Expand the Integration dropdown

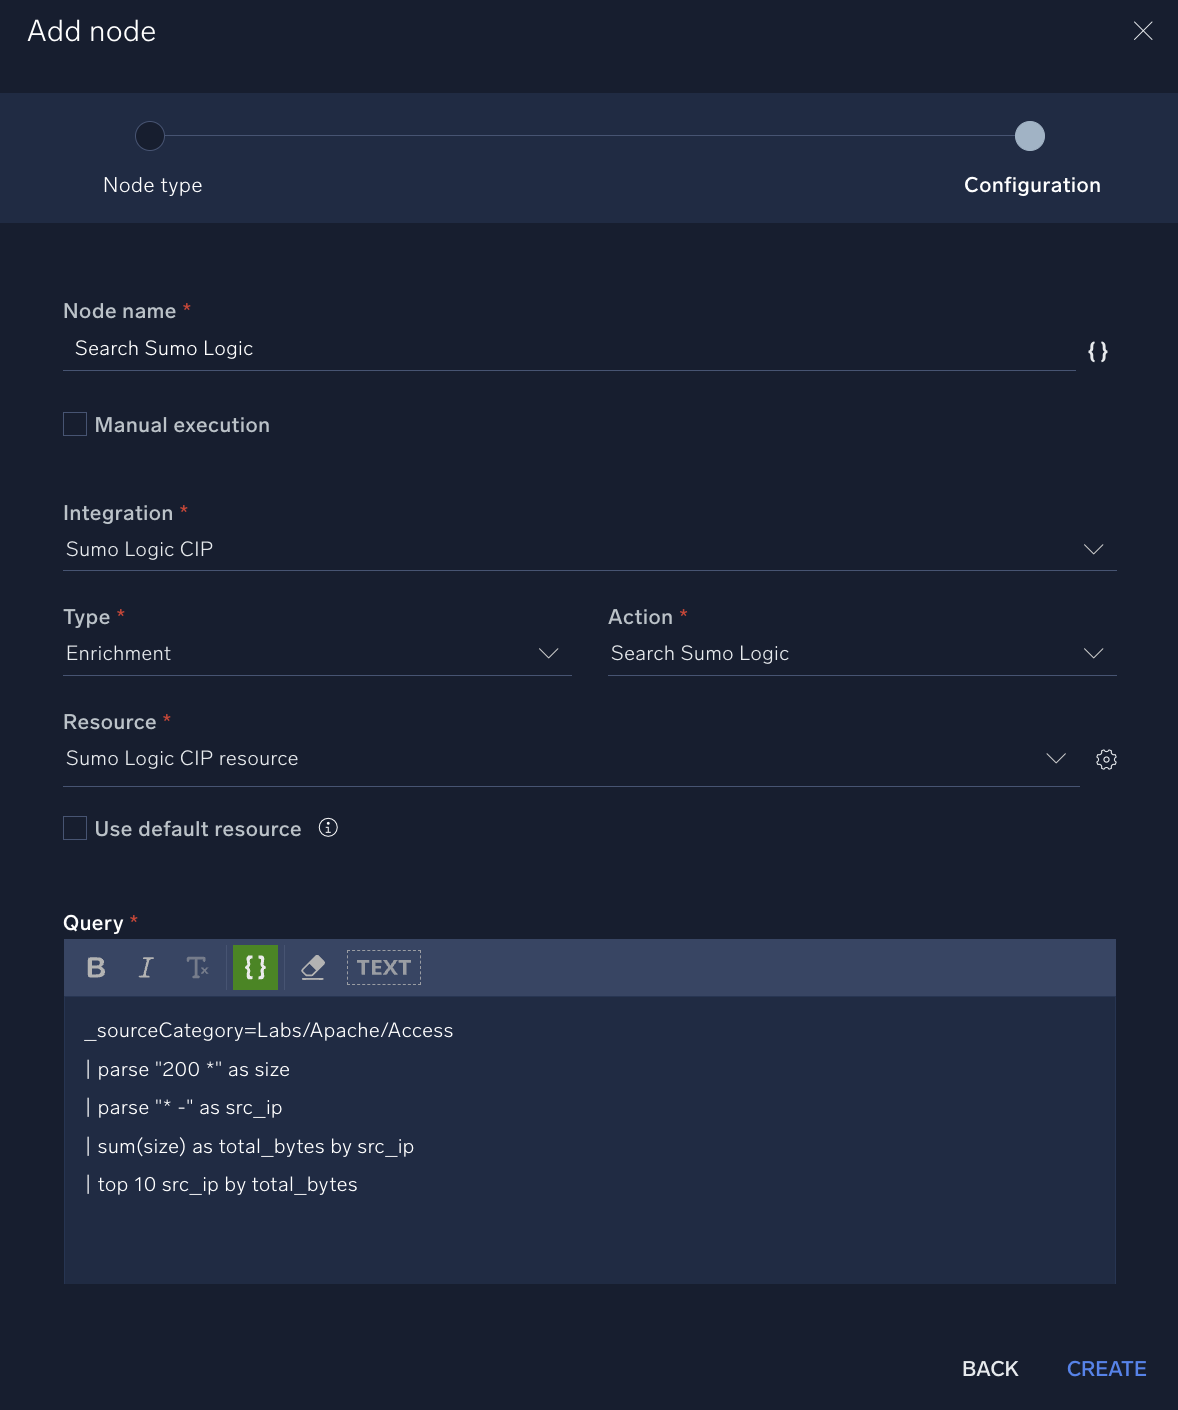pyautogui.click(x=1093, y=549)
